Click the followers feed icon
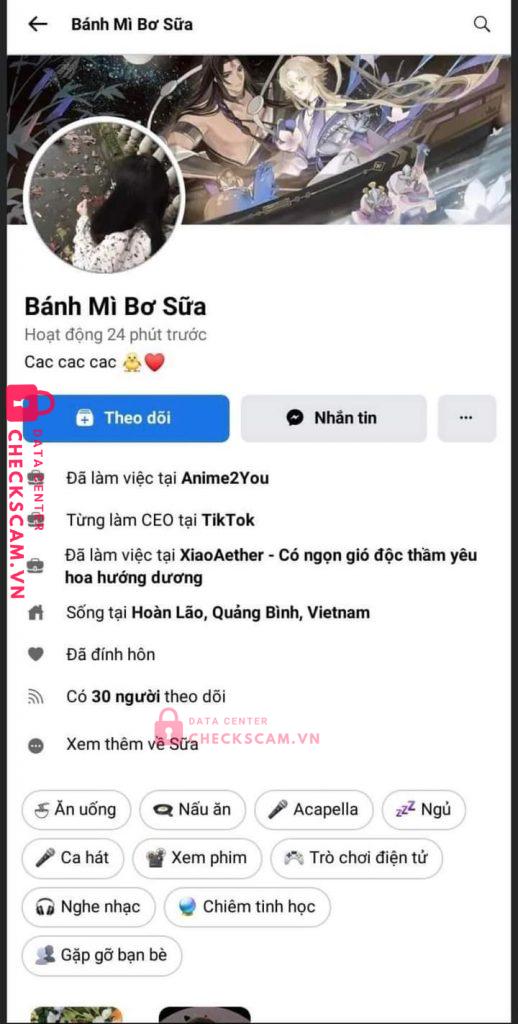The width and height of the screenshot is (518, 1024). pyautogui.click(x=36, y=697)
